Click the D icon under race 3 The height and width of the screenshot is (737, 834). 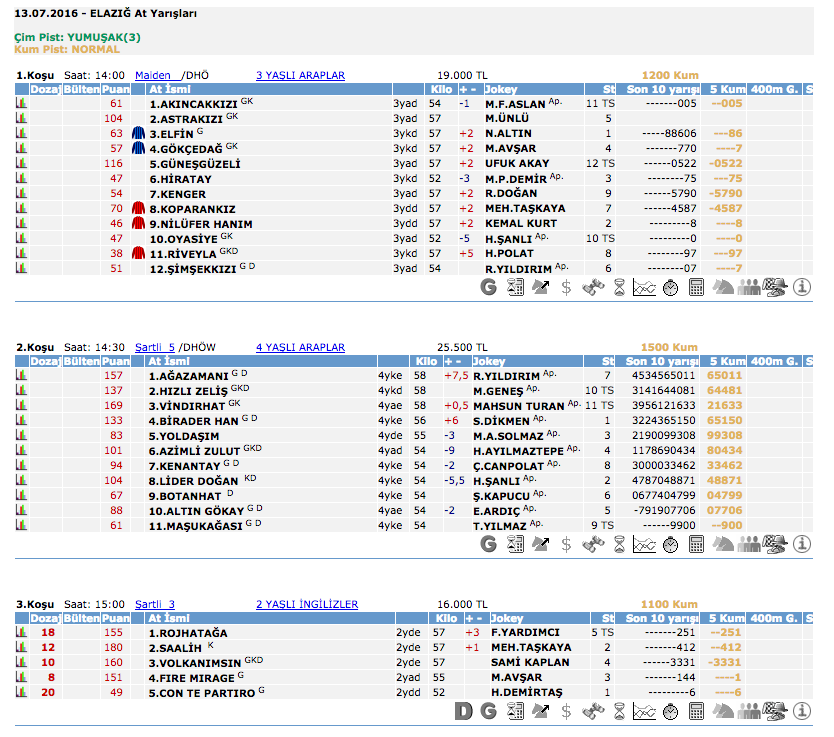coord(463,711)
